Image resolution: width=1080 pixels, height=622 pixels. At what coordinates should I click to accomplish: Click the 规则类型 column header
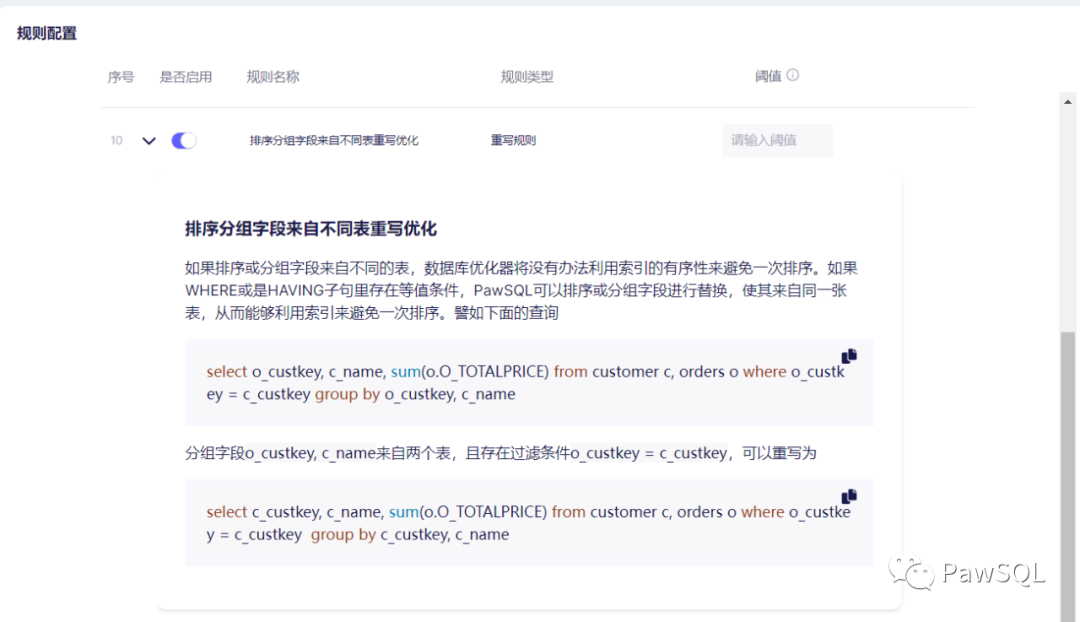coord(527,77)
